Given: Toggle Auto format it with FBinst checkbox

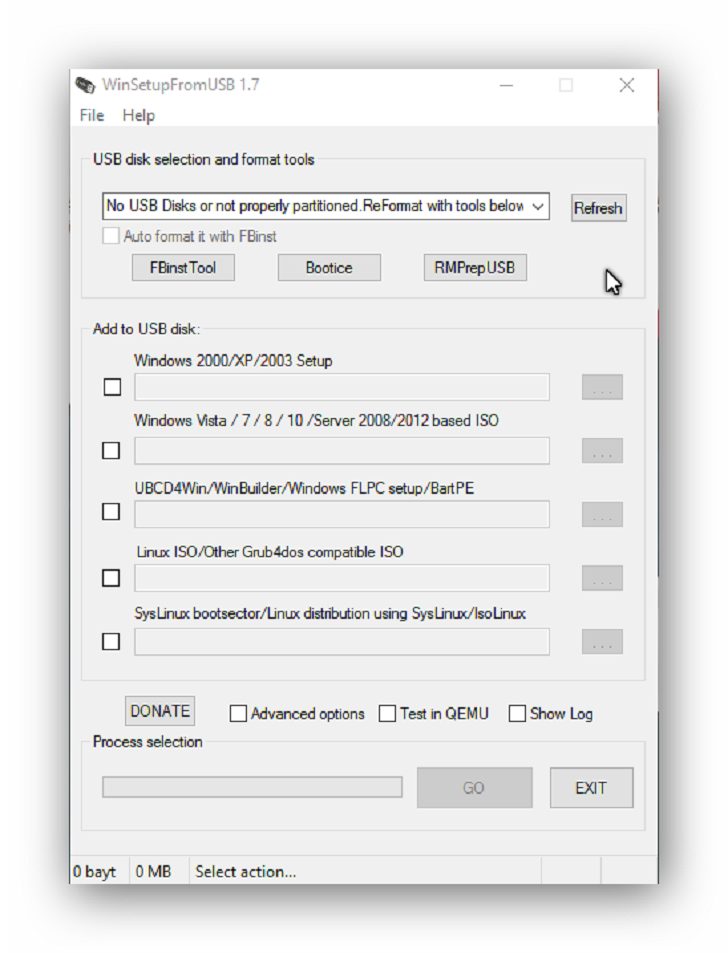Looking at the screenshot, I should coord(111,236).
